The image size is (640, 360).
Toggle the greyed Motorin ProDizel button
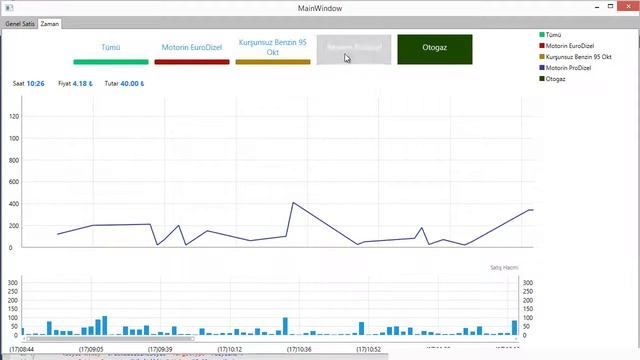[x=354, y=50]
